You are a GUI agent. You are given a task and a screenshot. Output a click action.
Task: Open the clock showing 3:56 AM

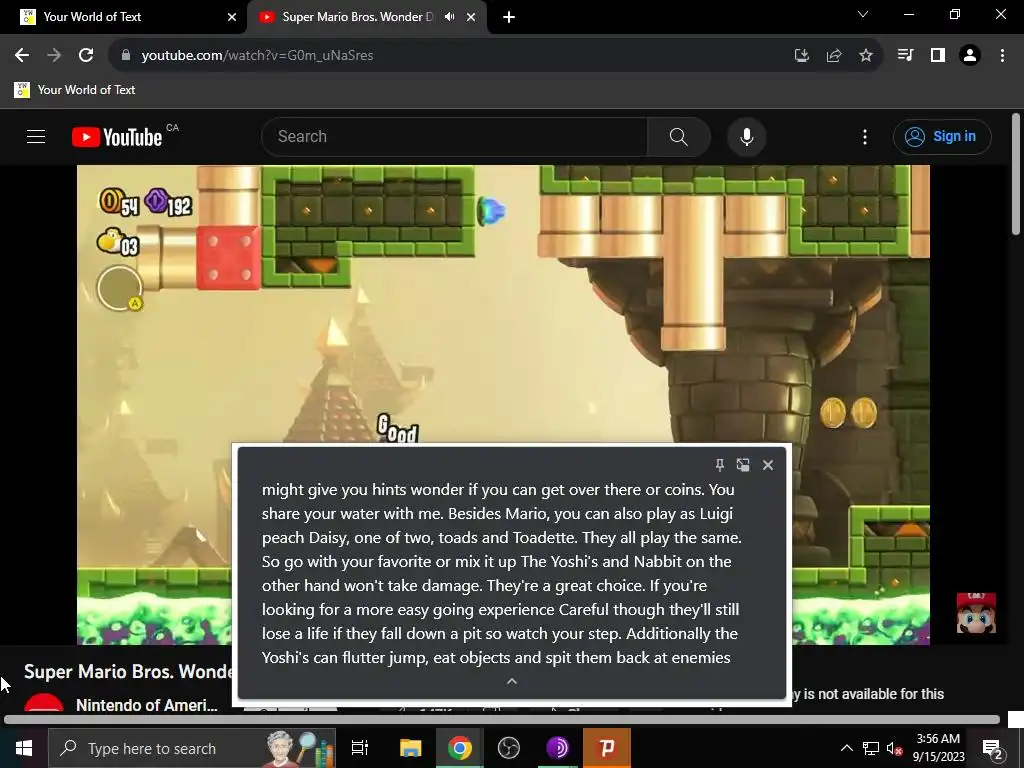(x=938, y=748)
